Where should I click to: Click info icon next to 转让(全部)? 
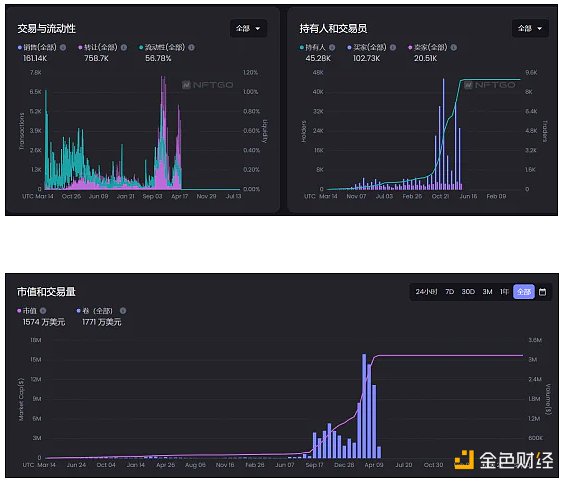click(x=124, y=47)
